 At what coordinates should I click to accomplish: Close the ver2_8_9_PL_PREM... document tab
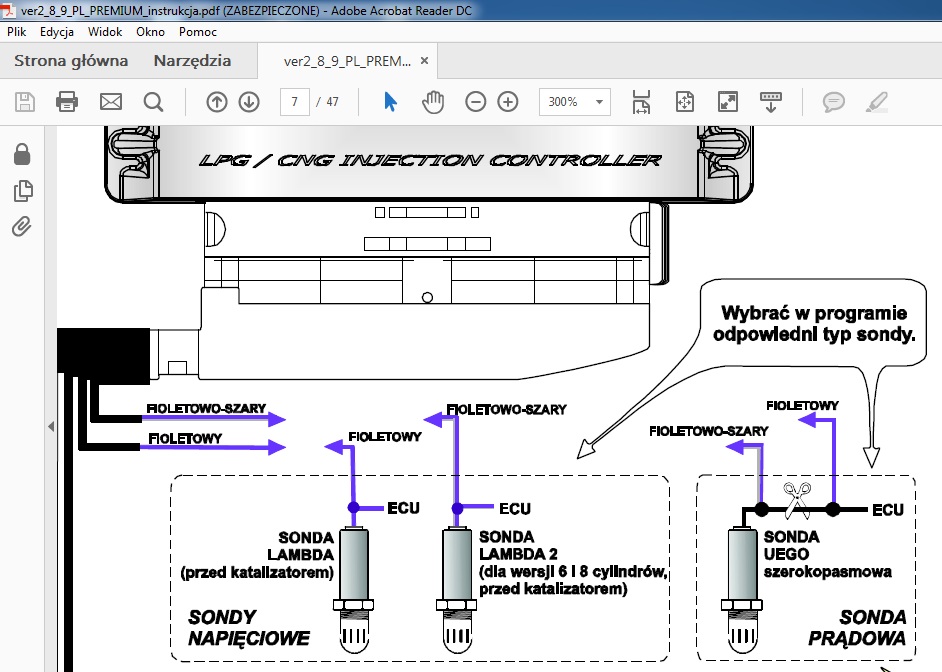(x=424, y=61)
